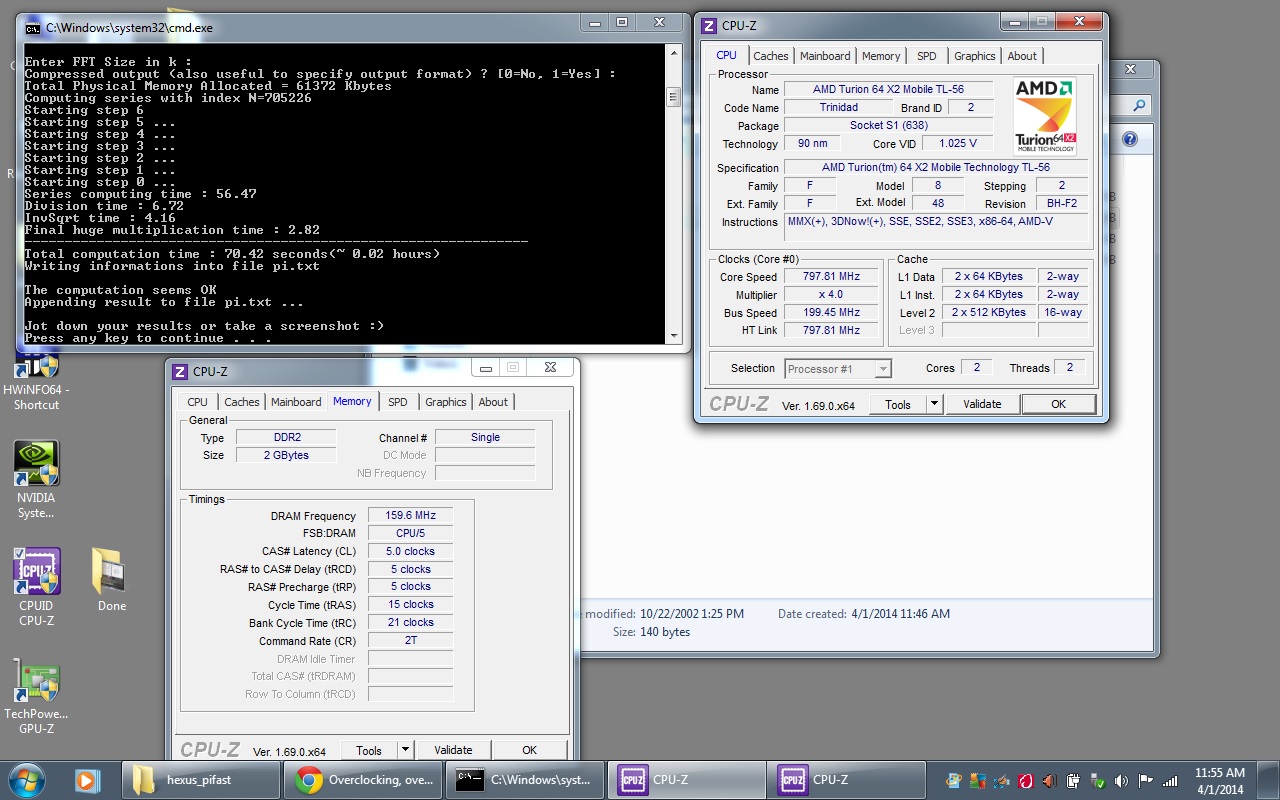The image size is (1280, 800).
Task: Click the Core VID value 1.025 V
Action: point(959,143)
